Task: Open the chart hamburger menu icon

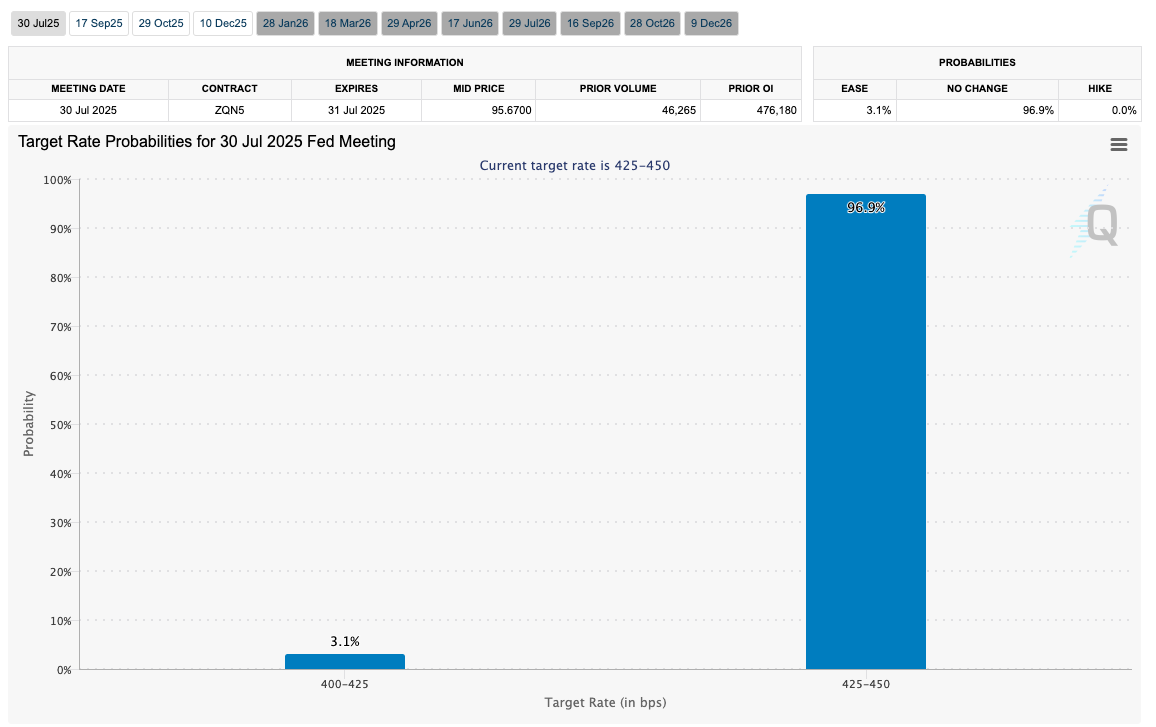Action: [1118, 145]
